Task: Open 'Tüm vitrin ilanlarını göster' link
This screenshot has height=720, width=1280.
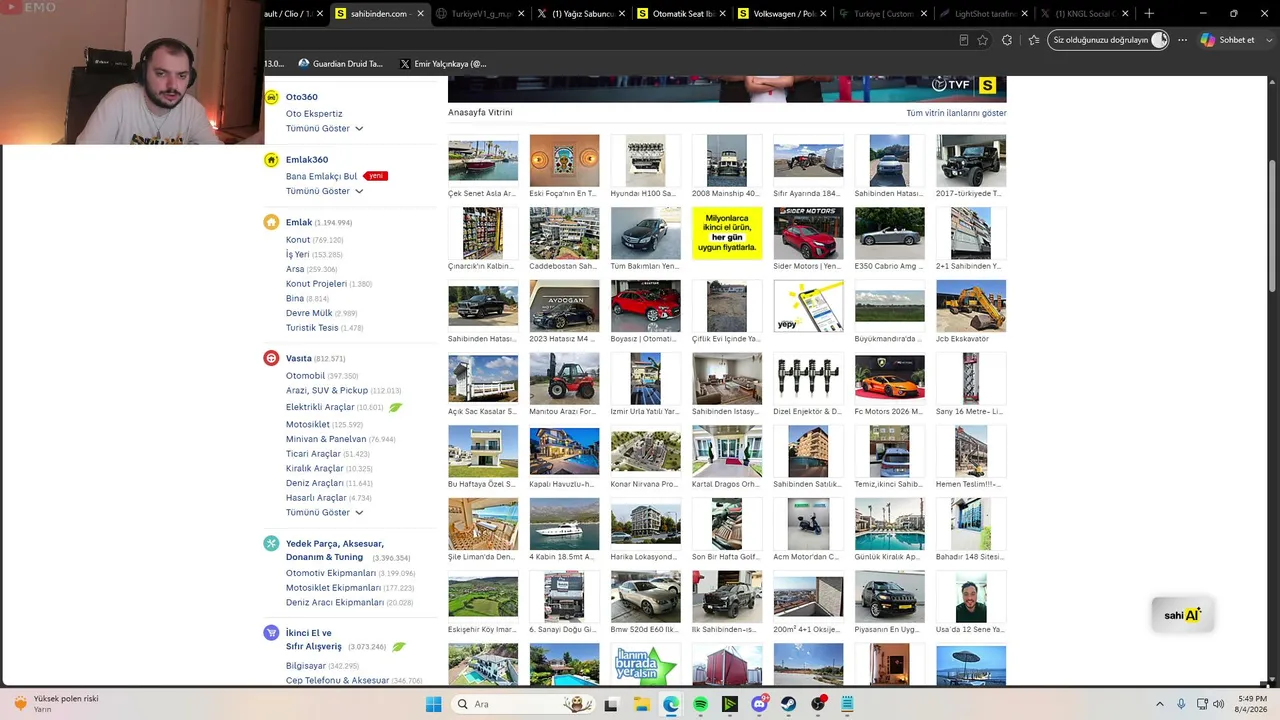Action: click(956, 113)
